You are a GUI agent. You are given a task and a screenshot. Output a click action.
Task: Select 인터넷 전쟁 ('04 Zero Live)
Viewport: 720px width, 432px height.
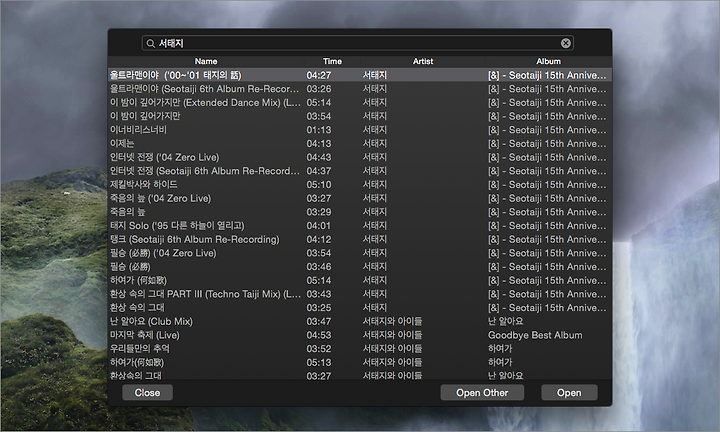[x=360, y=157]
